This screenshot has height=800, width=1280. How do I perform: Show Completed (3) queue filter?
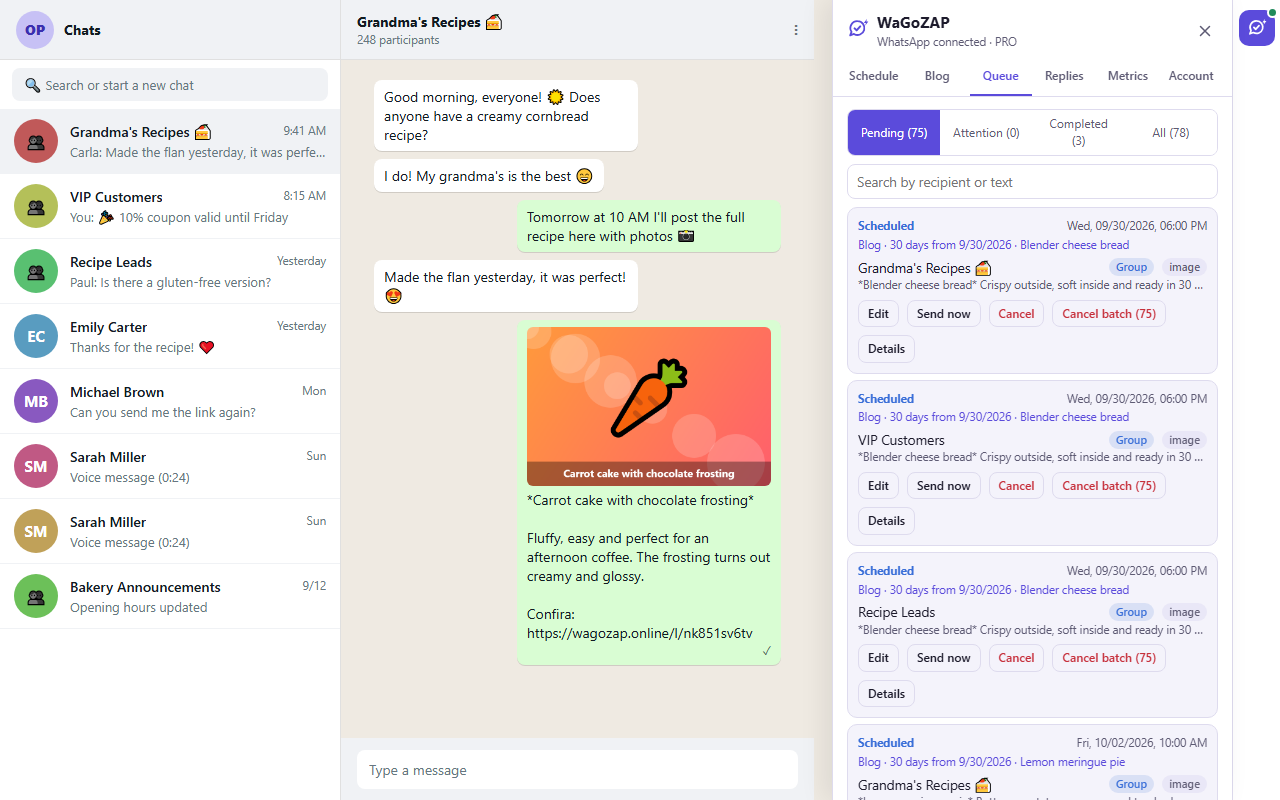click(x=1078, y=132)
